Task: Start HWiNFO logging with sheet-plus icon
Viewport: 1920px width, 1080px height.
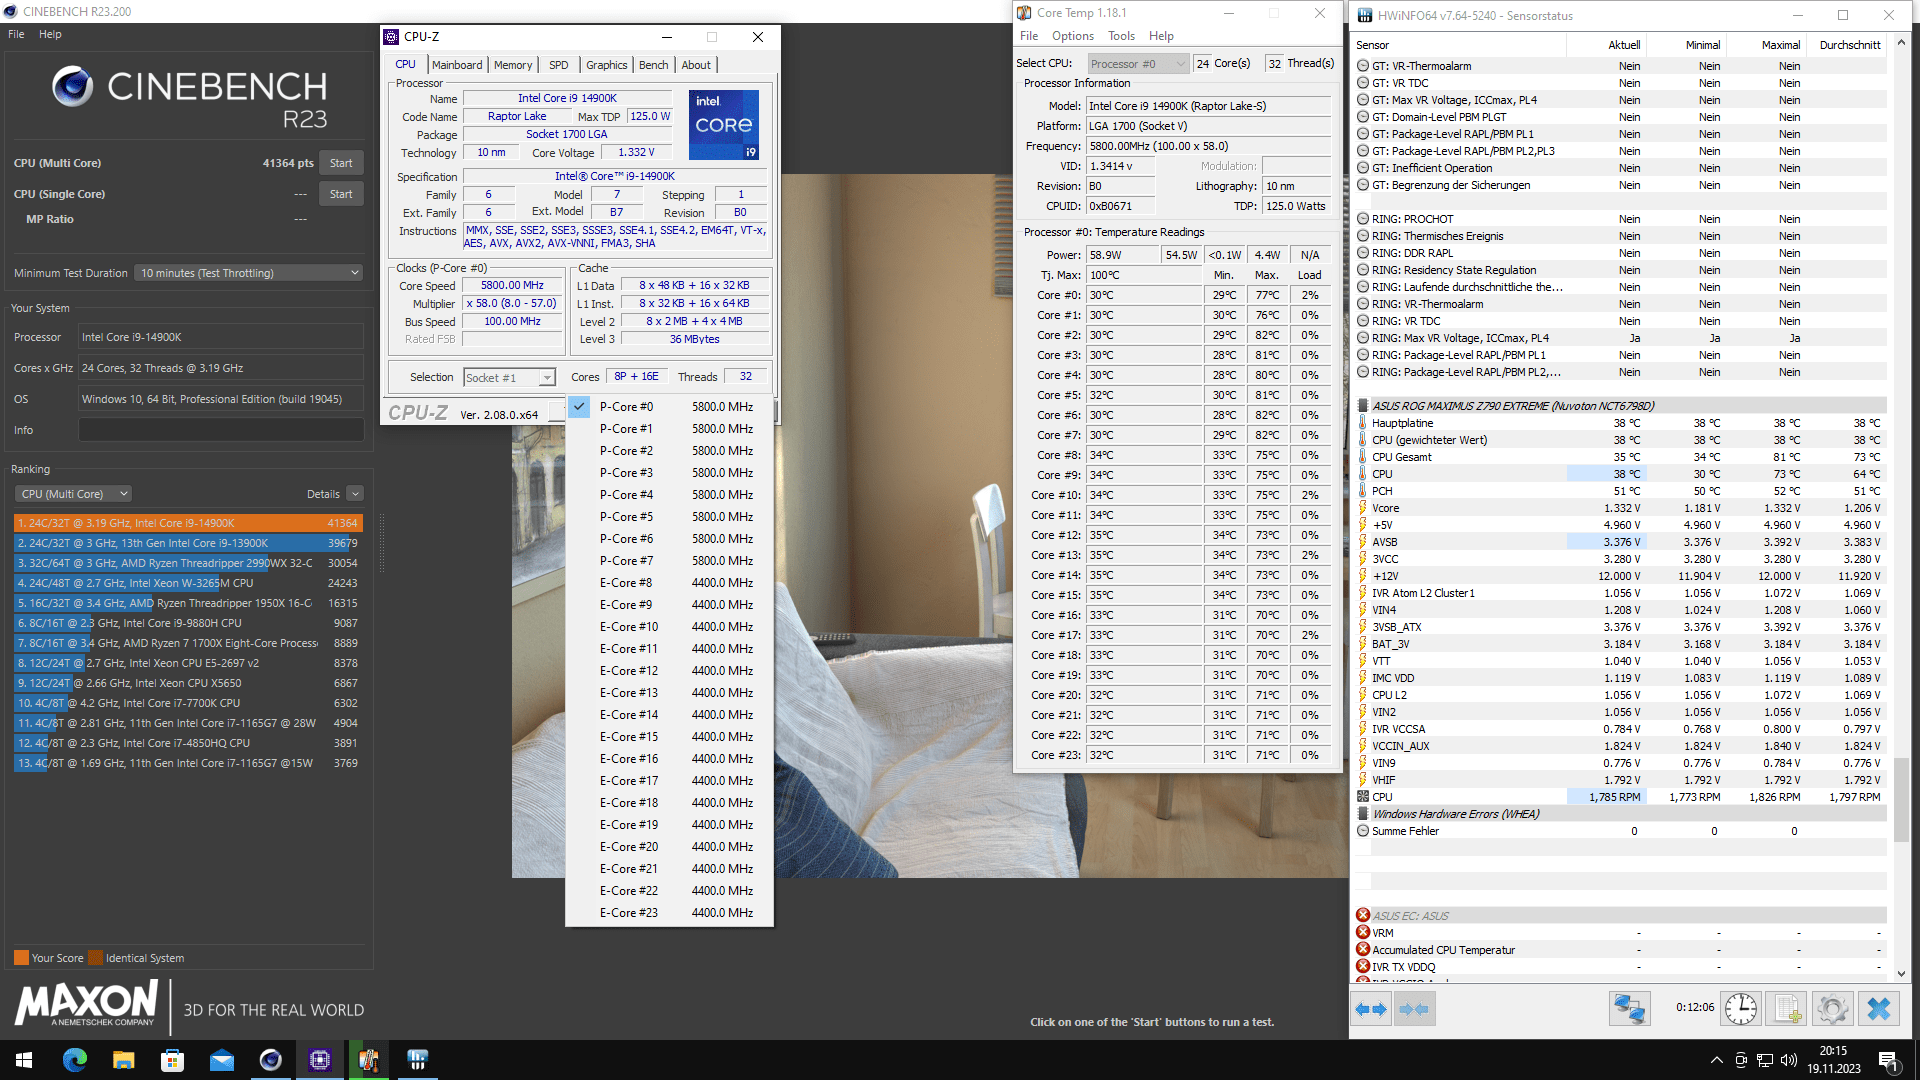Action: click(x=1786, y=1009)
